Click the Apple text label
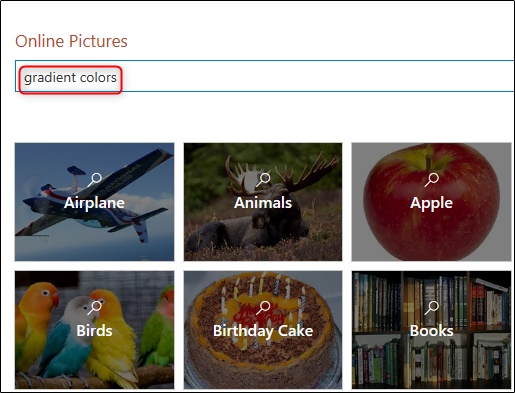515x393 pixels. pyautogui.click(x=431, y=203)
